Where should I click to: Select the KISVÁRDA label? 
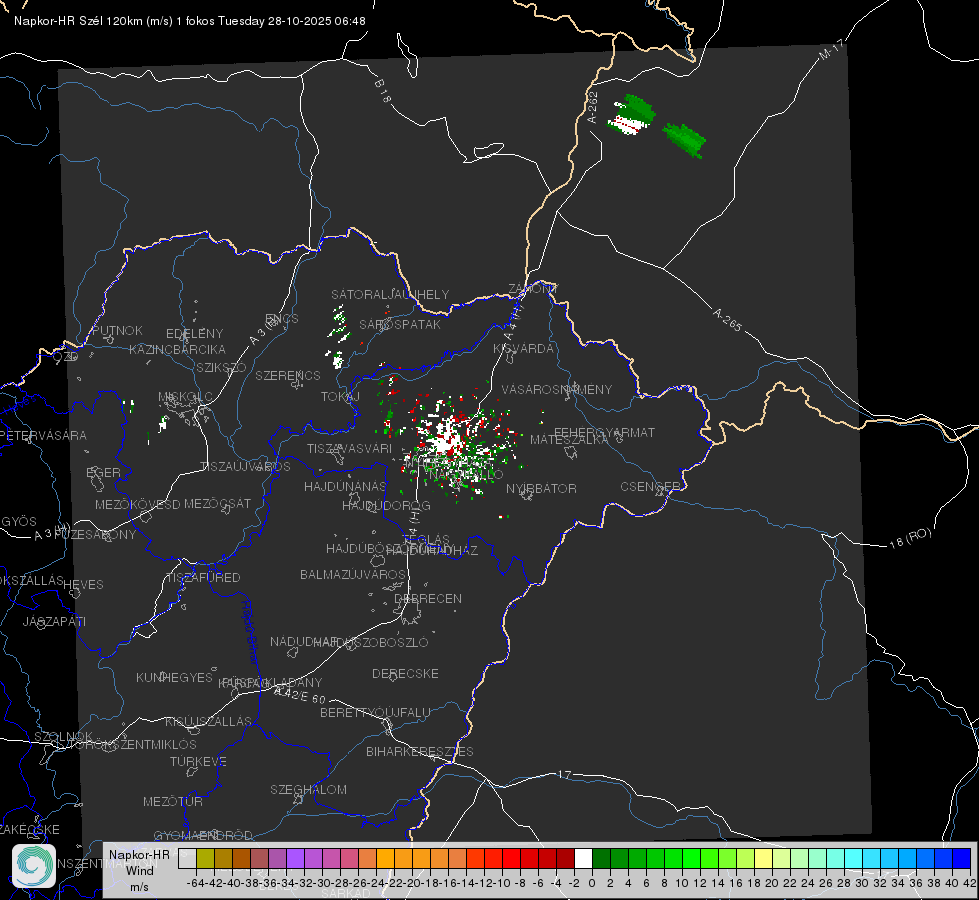523,349
